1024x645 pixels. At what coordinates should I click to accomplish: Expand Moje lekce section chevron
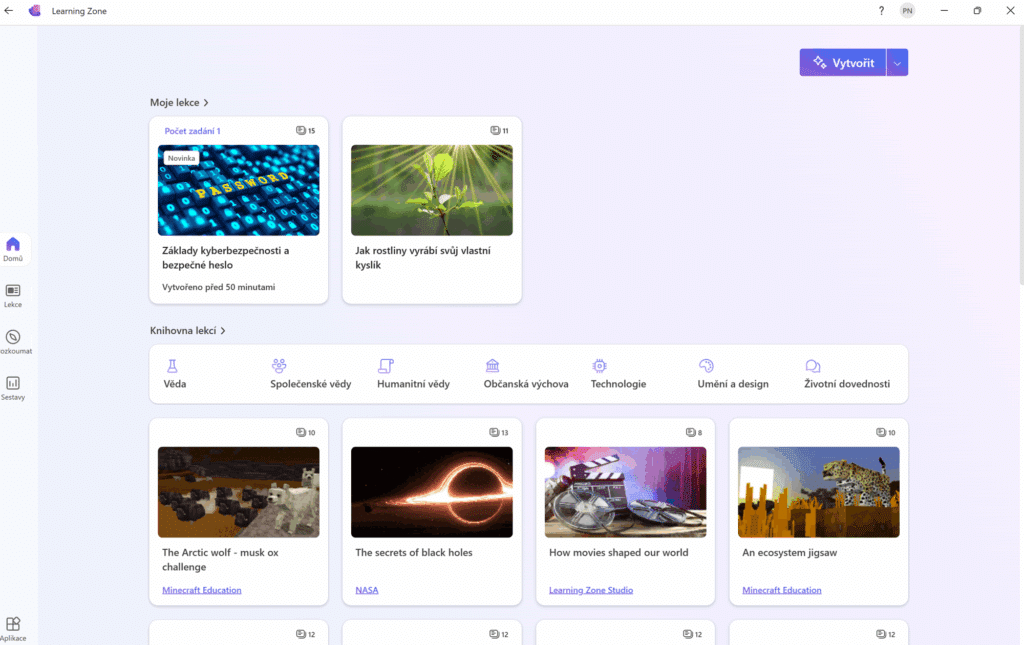[206, 102]
